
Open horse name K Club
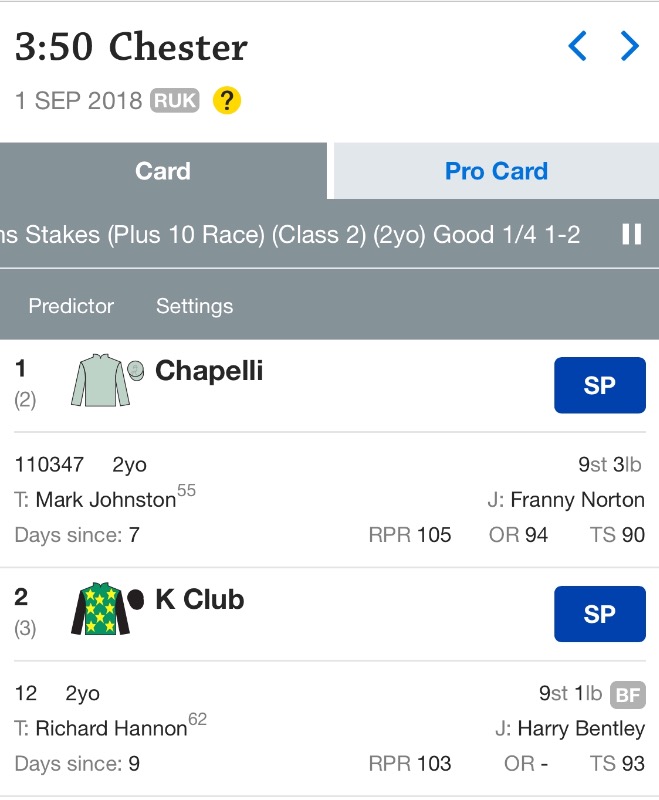click(200, 599)
